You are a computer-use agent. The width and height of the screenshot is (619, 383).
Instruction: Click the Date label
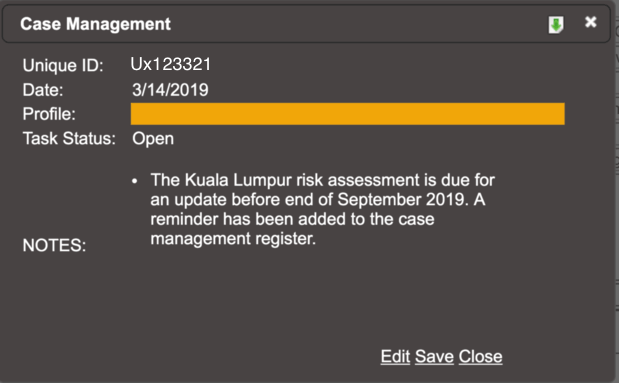pyautogui.click(x=43, y=90)
